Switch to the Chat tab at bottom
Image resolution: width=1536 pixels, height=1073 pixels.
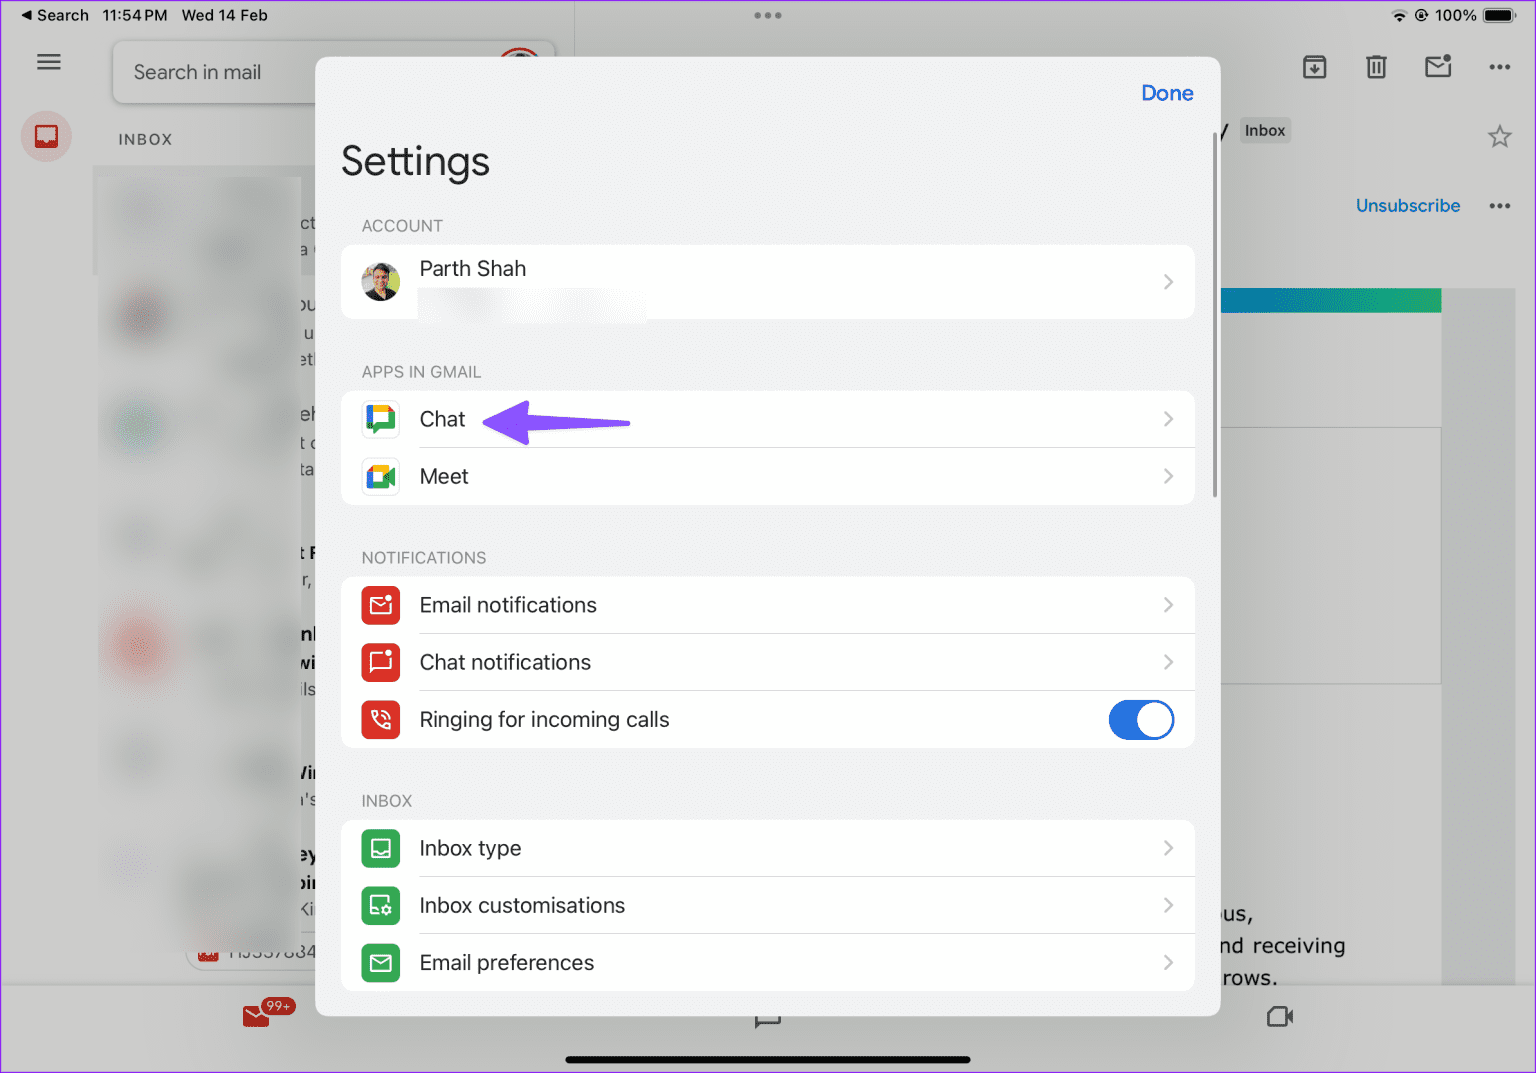pos(767,1020)
